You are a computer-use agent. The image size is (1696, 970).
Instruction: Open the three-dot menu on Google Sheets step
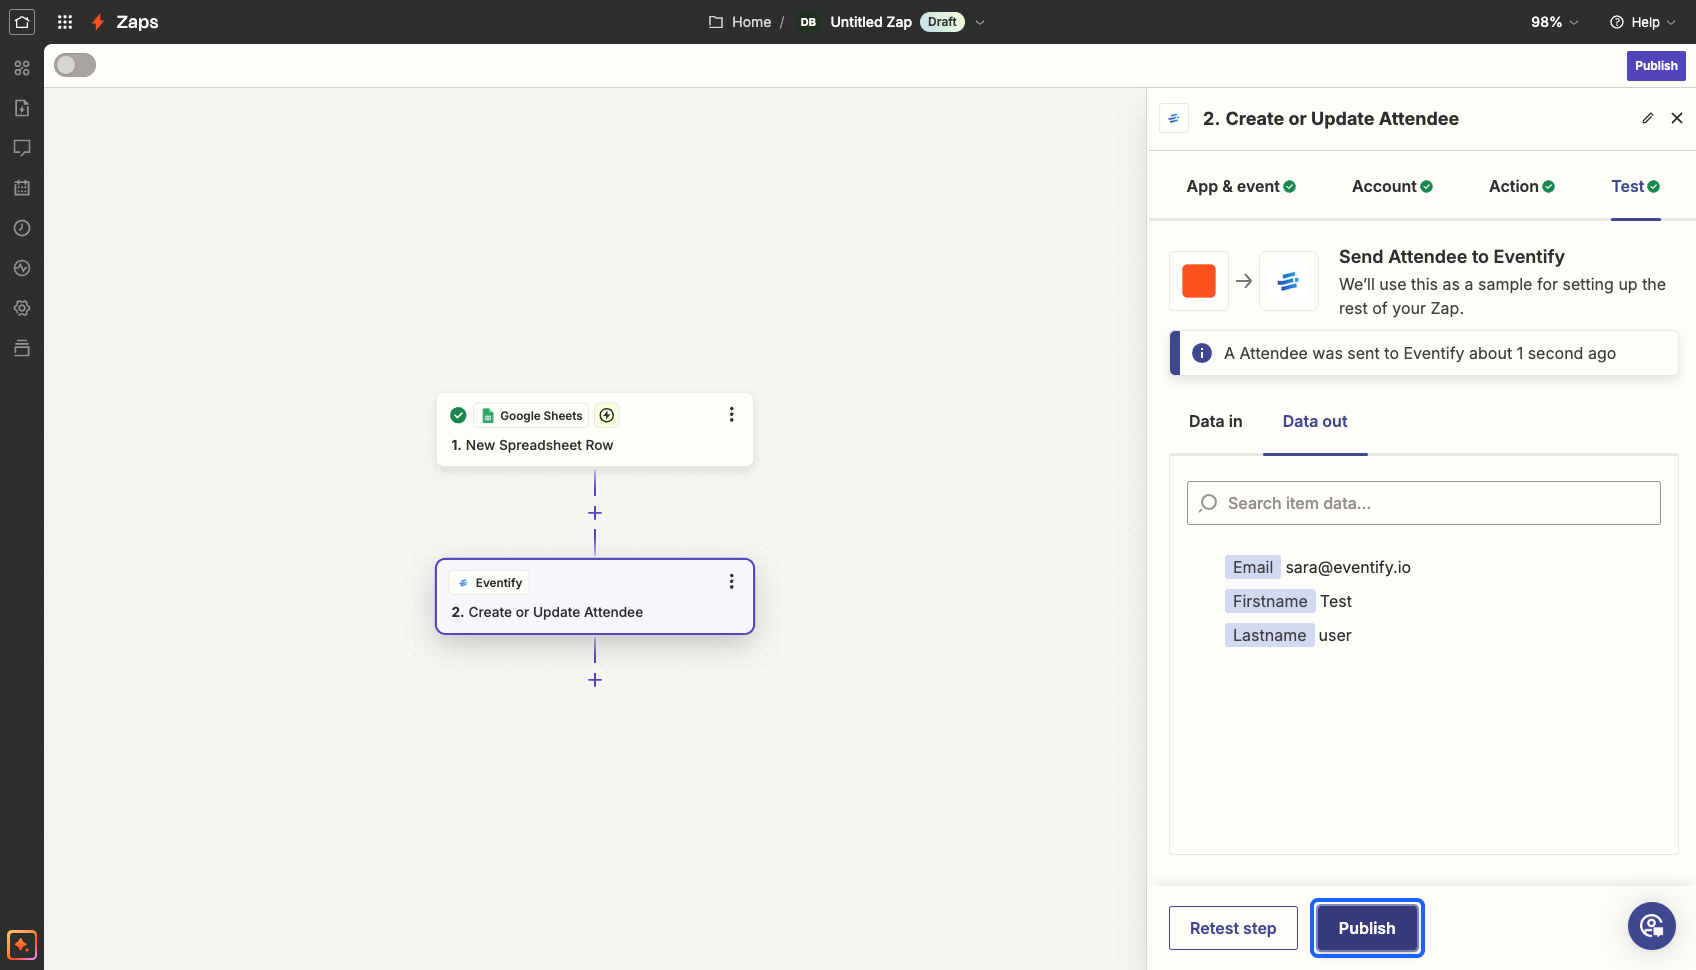[x=732, y=414]
